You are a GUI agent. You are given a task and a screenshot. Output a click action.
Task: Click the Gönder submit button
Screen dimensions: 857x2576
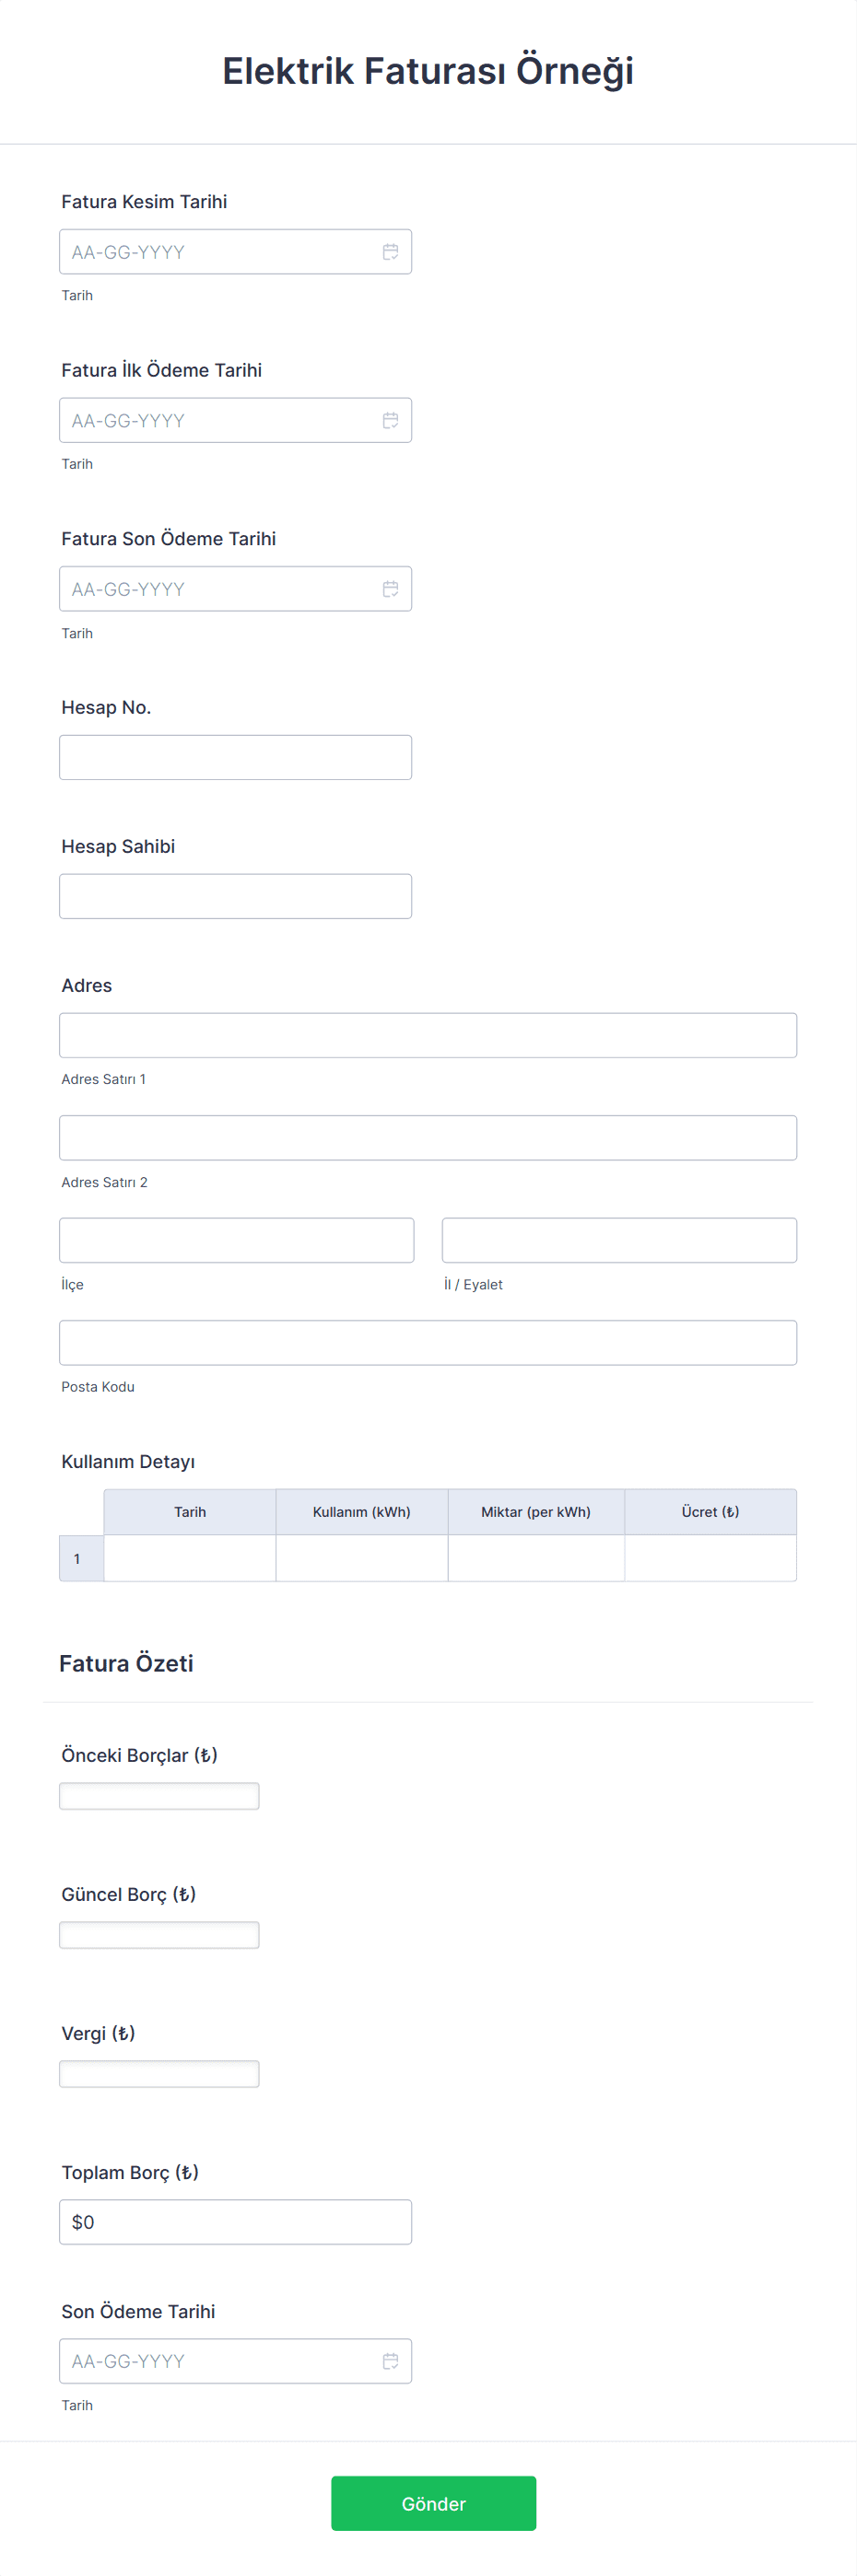pos(433,2503)
